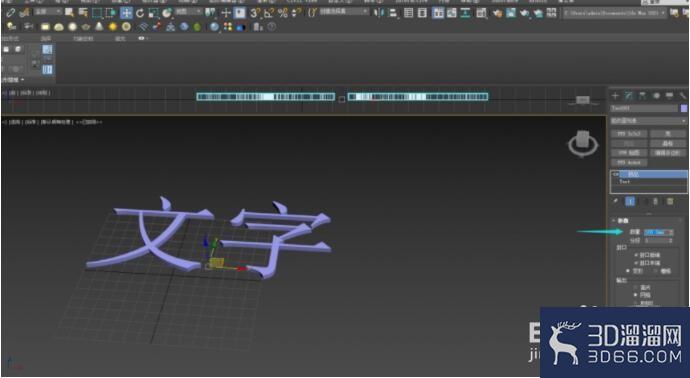Open the Select by Name dialog
The width and height of the screenshot is (690, 378).
click(x=83, y=13)
